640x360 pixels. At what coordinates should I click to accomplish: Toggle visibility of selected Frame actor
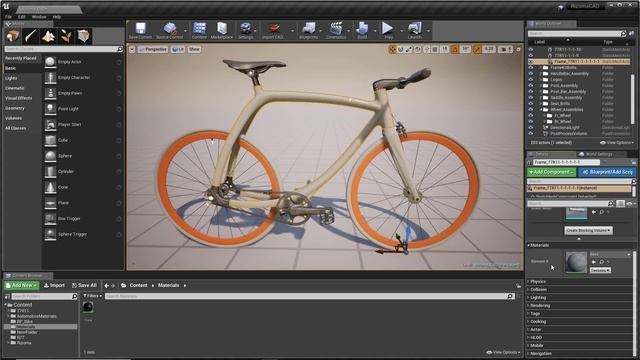click(x=531, y=61)
